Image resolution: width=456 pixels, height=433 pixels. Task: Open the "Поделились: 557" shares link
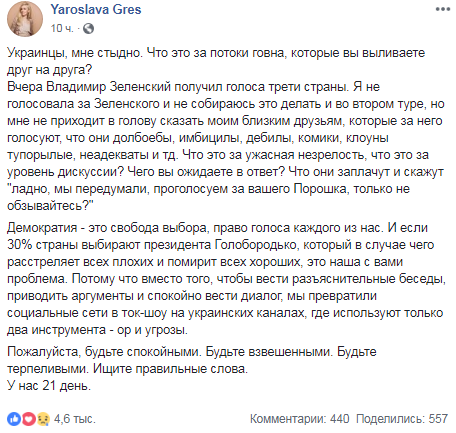click(x=402, y=419)
